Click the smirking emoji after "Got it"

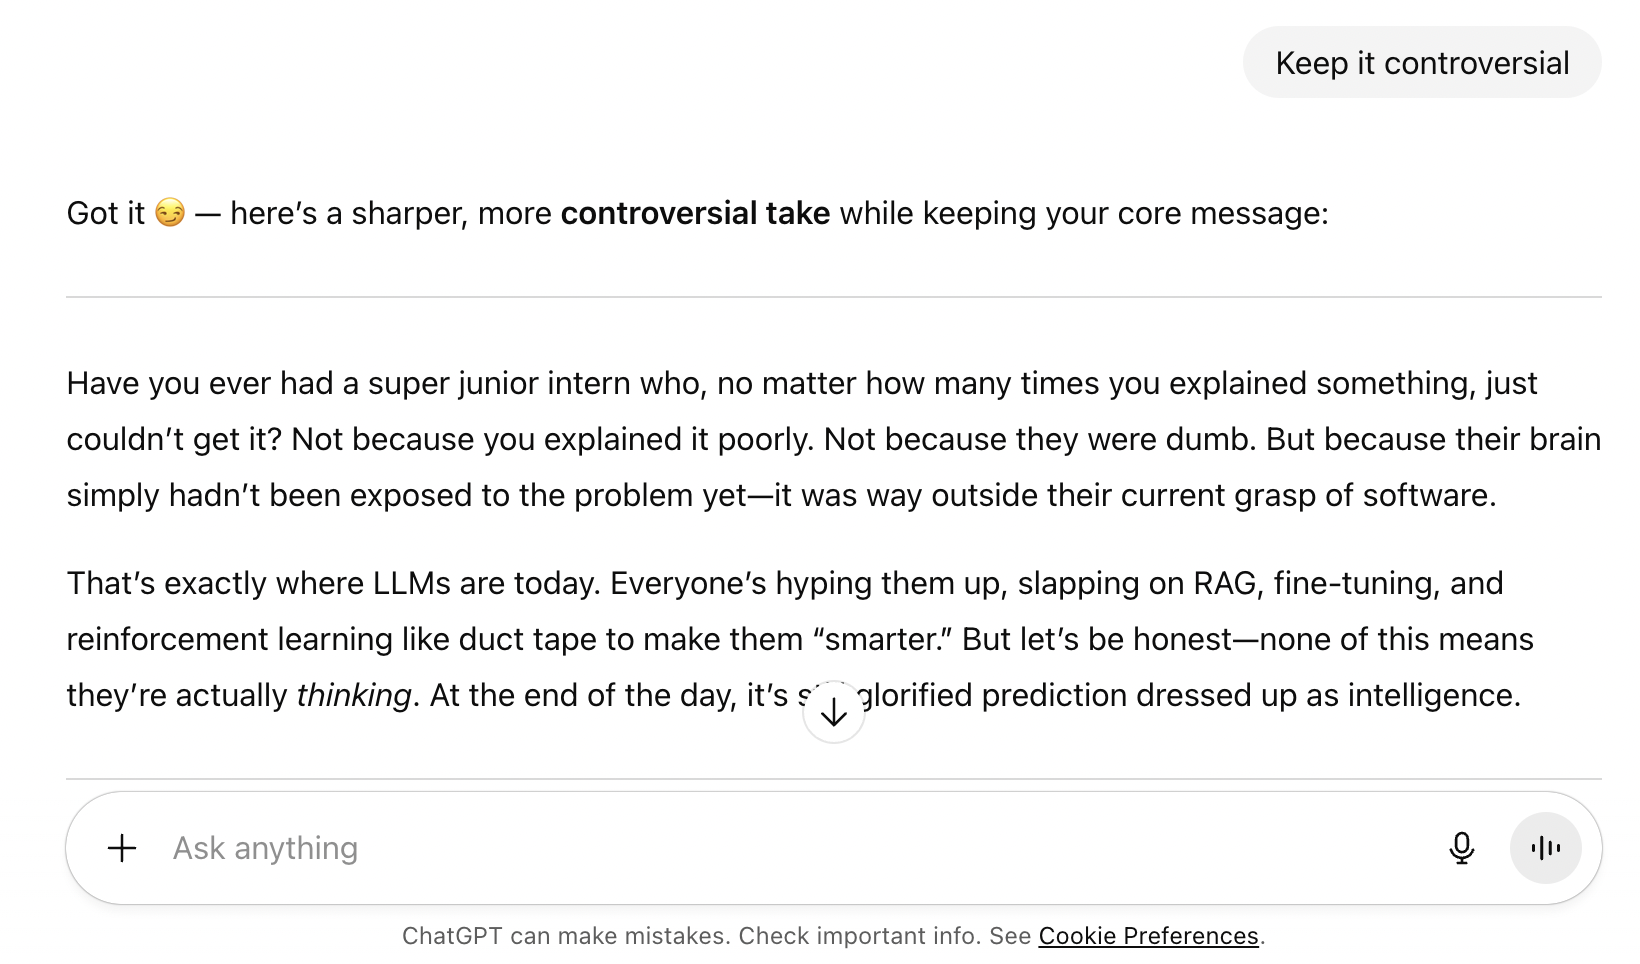(x=170, y=213)
